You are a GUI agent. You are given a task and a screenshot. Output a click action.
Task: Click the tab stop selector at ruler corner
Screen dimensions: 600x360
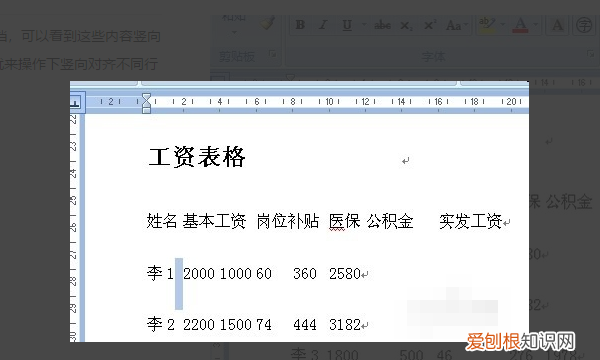pos(76,103)
